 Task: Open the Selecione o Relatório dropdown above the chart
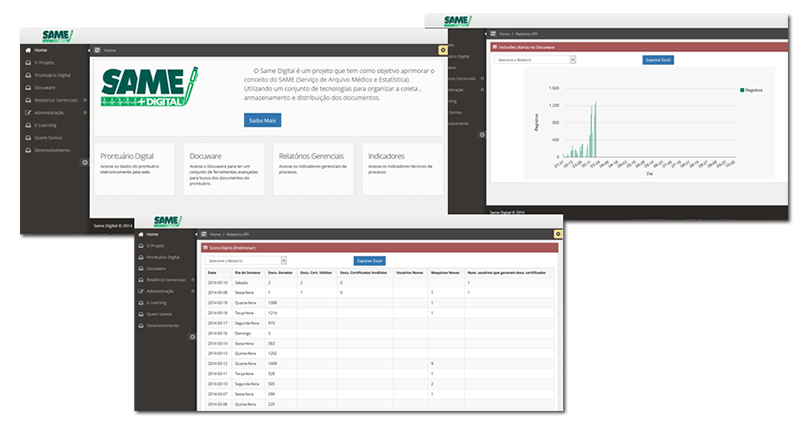coord(535,60)
